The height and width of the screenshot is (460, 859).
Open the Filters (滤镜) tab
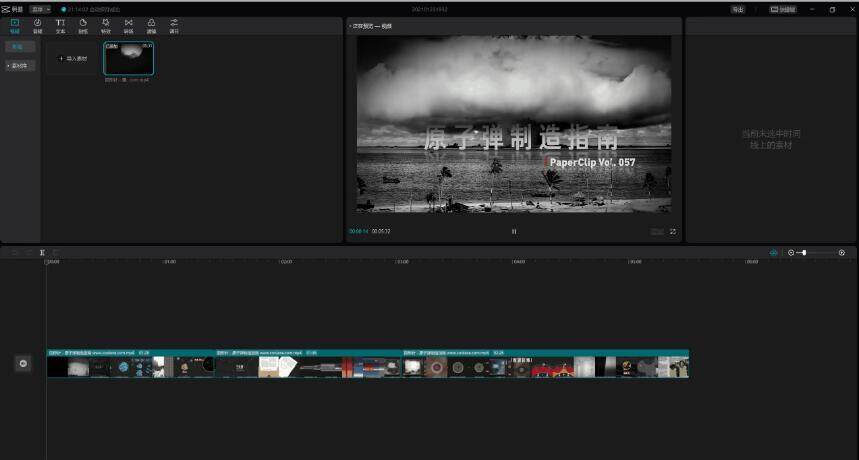tap(151, 26)
